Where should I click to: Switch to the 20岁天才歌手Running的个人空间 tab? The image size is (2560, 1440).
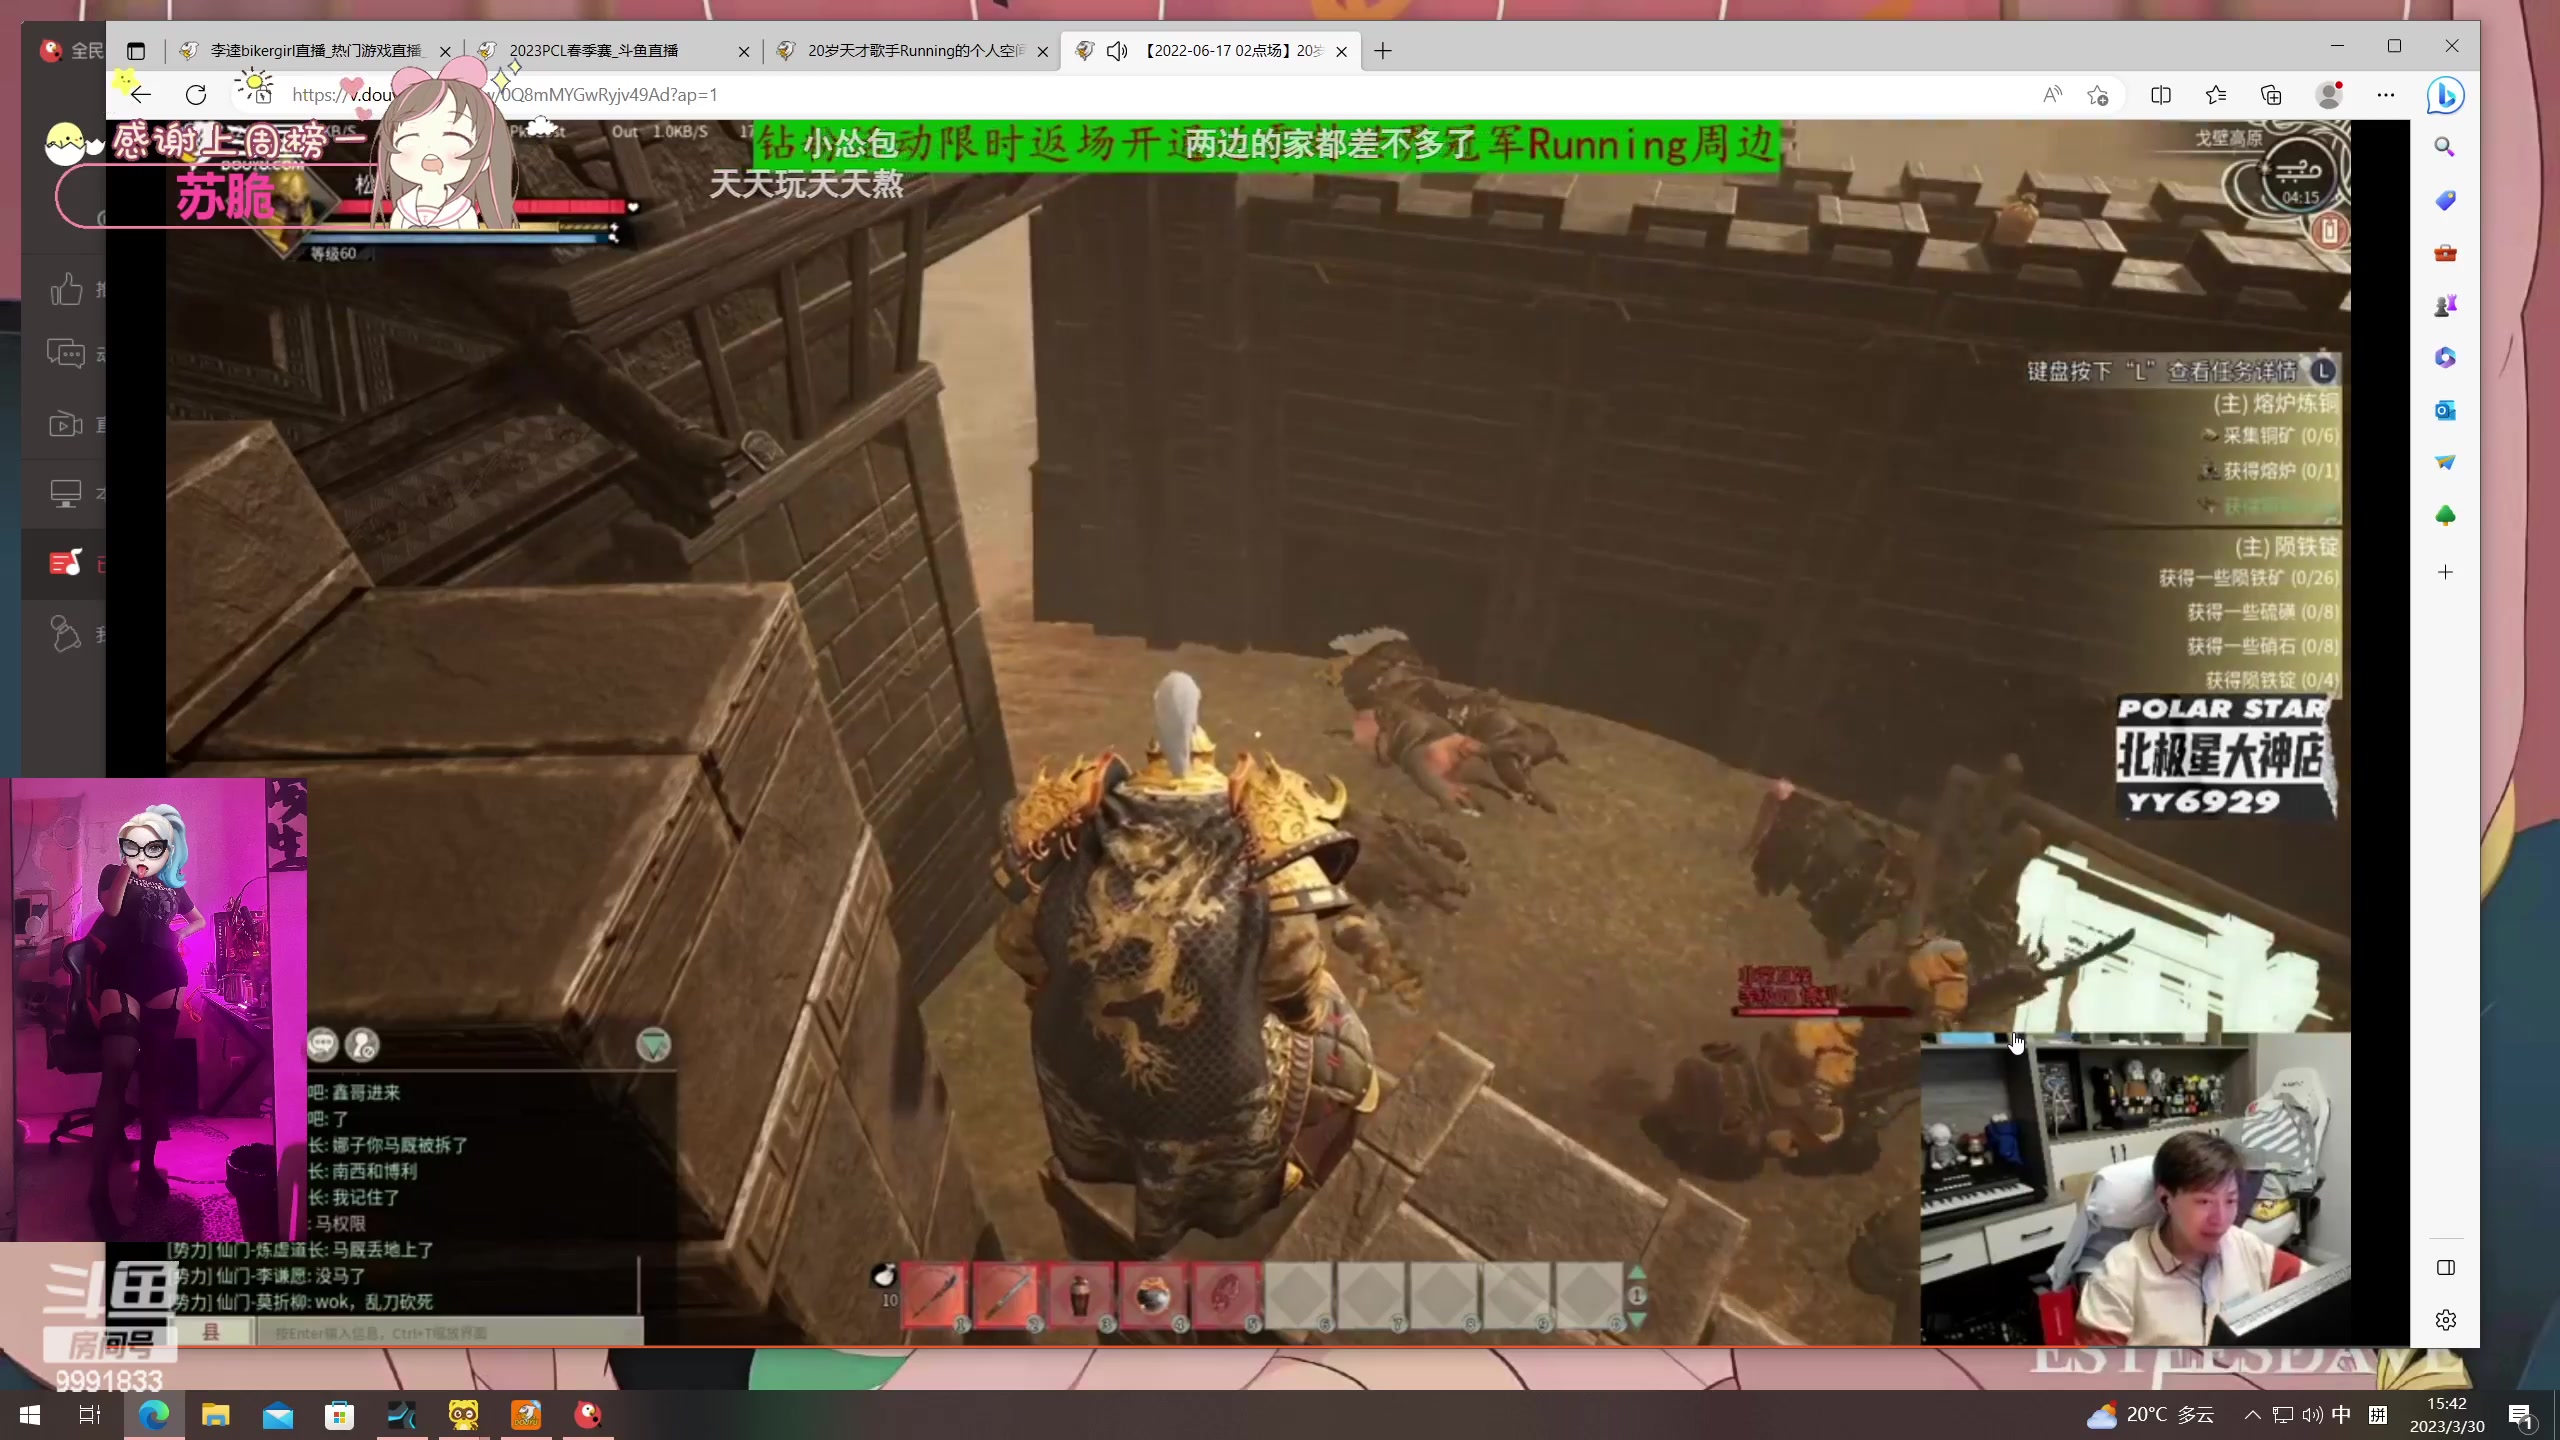click(x=912, y=51)
